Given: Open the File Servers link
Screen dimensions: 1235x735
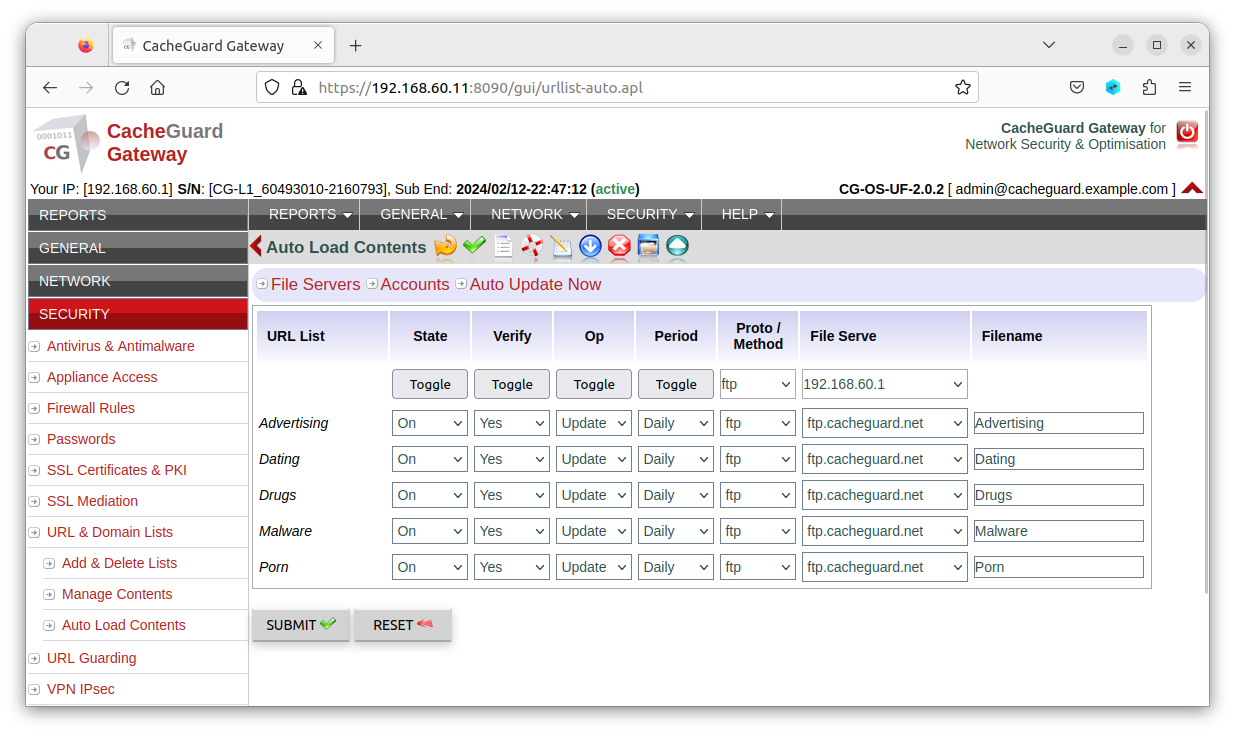Looking at the screenshot, I should click(315, 284).
